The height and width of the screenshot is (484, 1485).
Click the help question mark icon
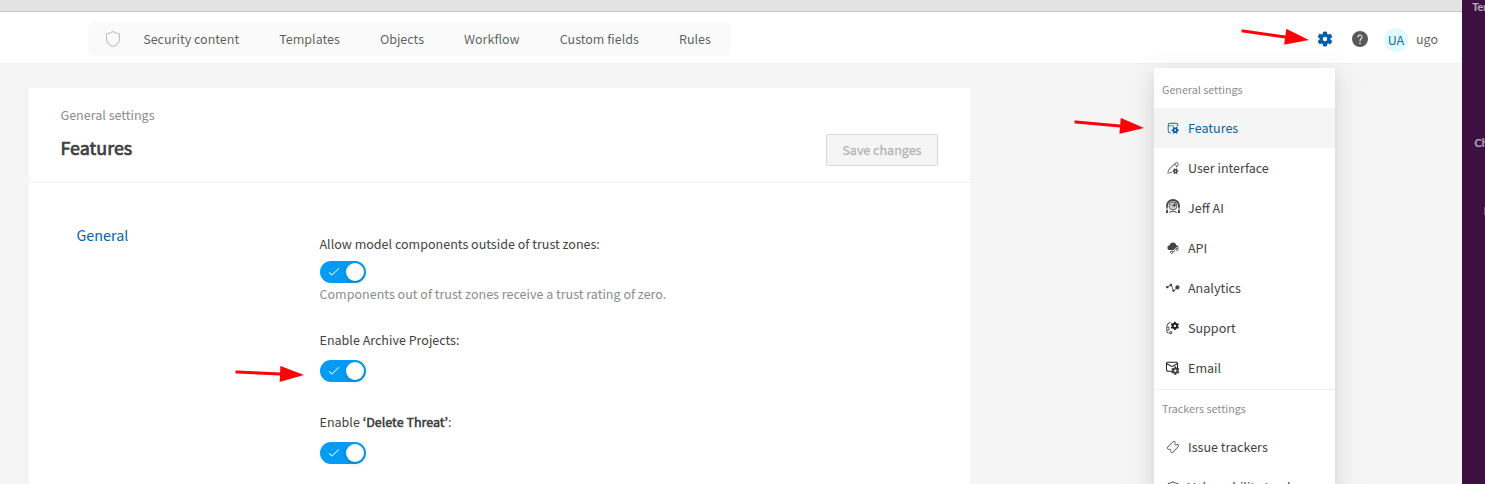pos(1360,39)
